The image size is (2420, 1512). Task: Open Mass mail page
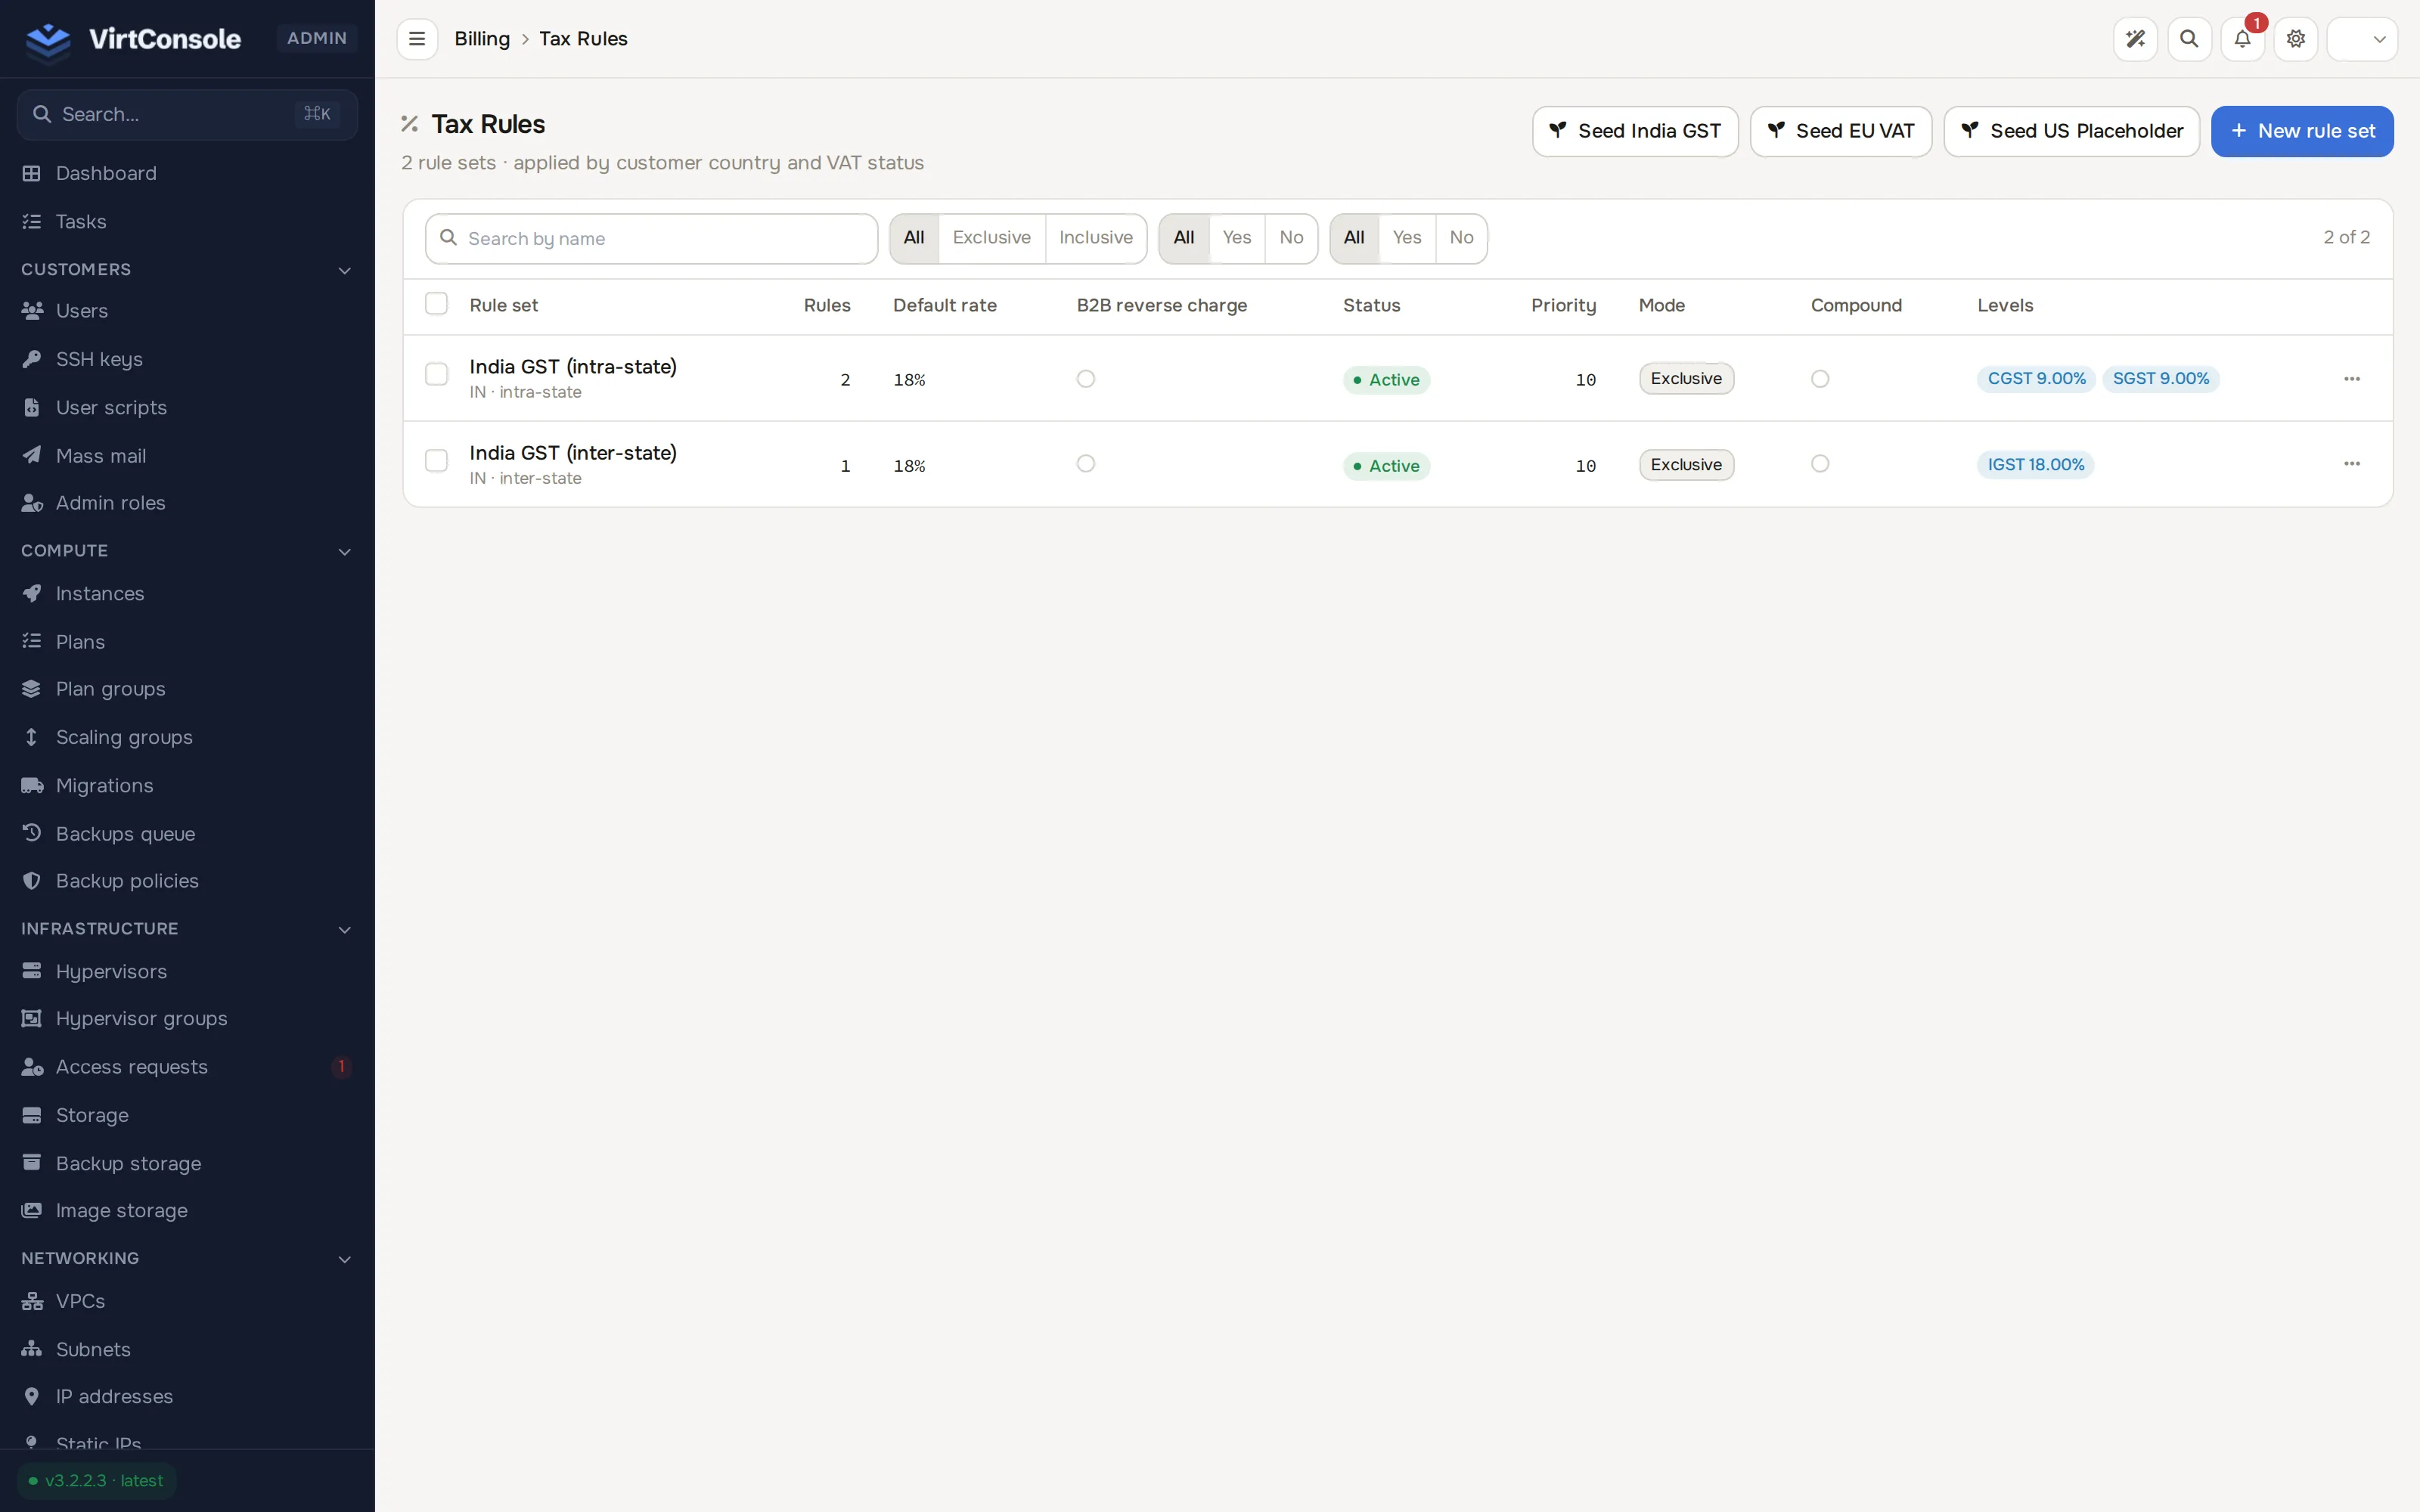click(187, 455)
